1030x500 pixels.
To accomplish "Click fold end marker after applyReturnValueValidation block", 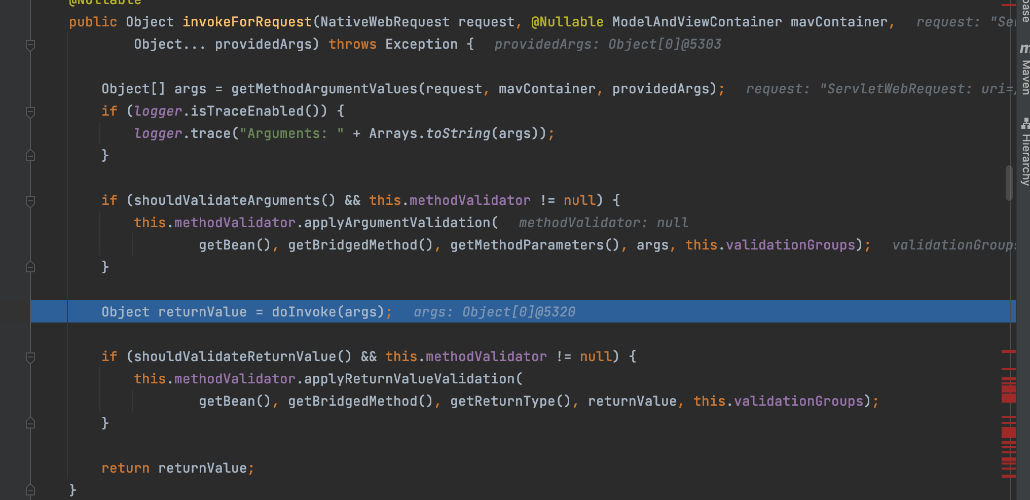I will (x=31, y=423).
